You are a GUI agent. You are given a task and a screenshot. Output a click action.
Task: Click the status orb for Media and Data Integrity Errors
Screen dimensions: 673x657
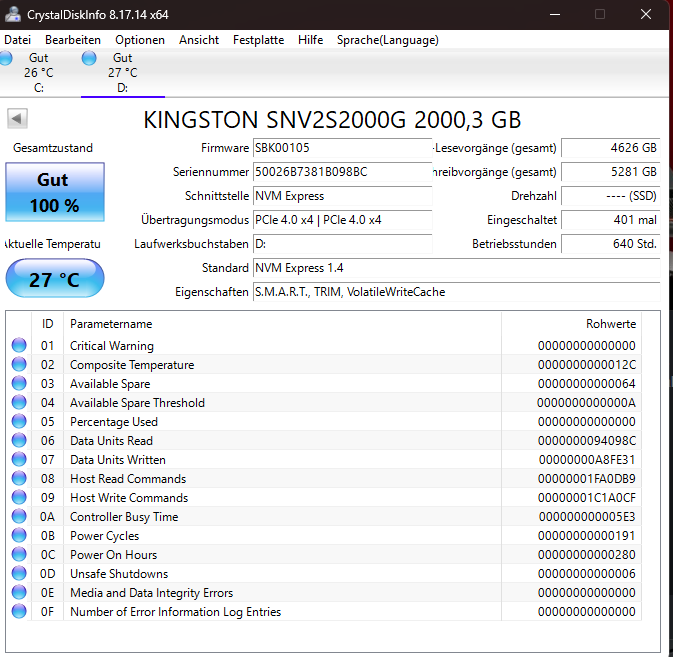[x=19, y=592]
